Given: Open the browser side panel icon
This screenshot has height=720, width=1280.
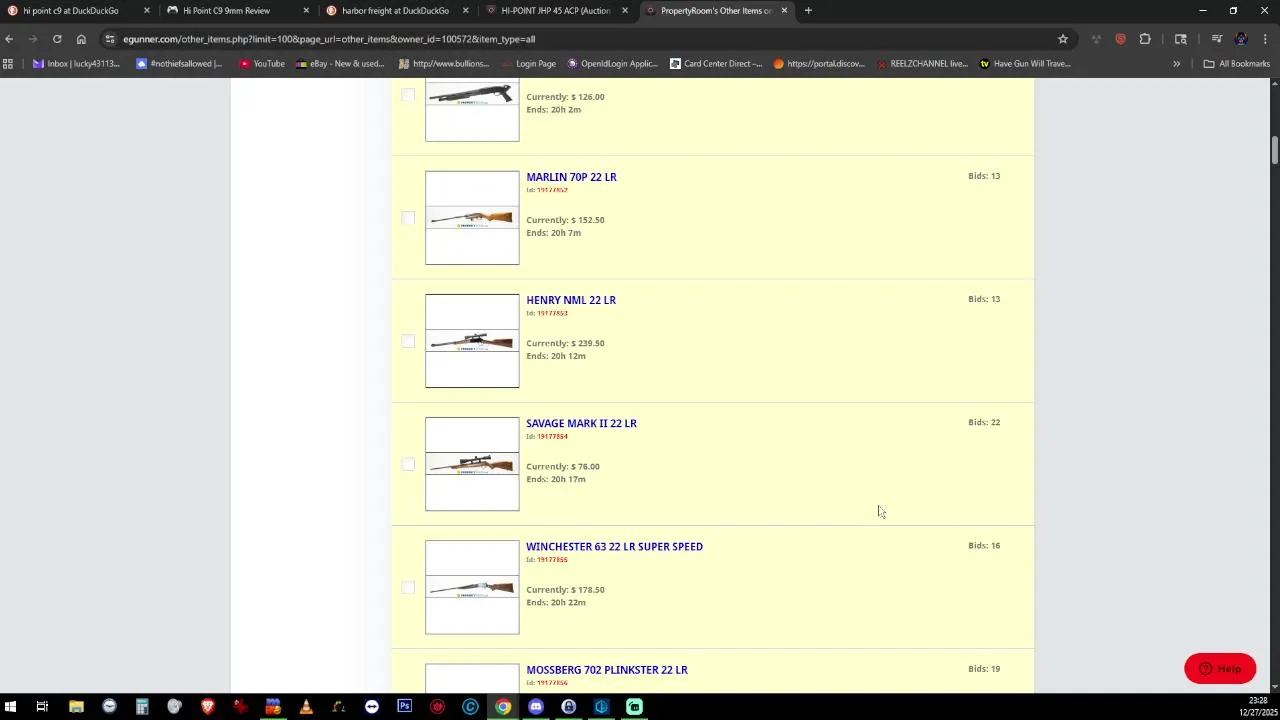Looking at the screenshot, I should (x=1181, y=39).
